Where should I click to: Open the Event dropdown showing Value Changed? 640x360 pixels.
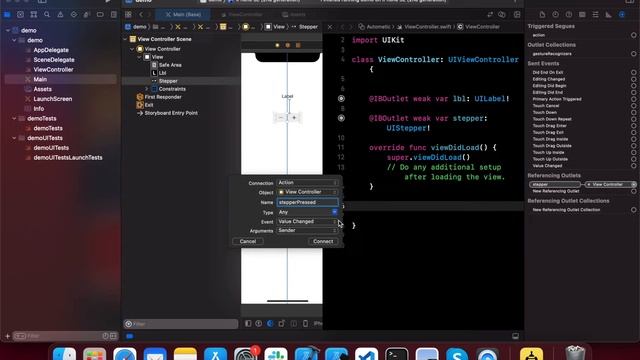click(307, 222)
